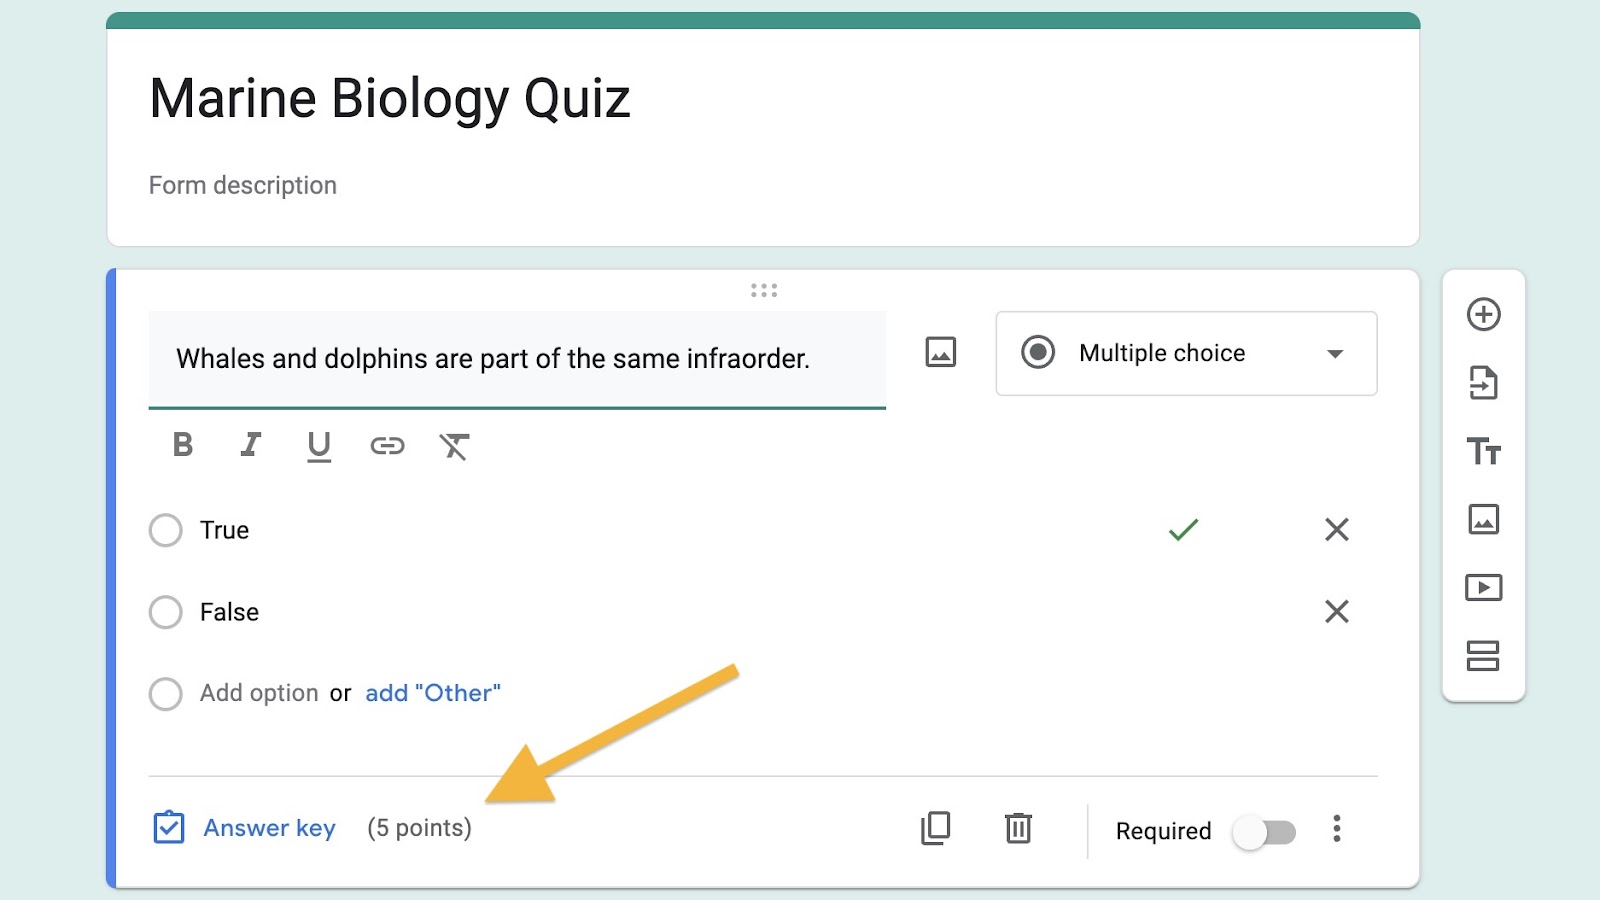
Task: Add a new section to form
Action: coord(1483,656)
